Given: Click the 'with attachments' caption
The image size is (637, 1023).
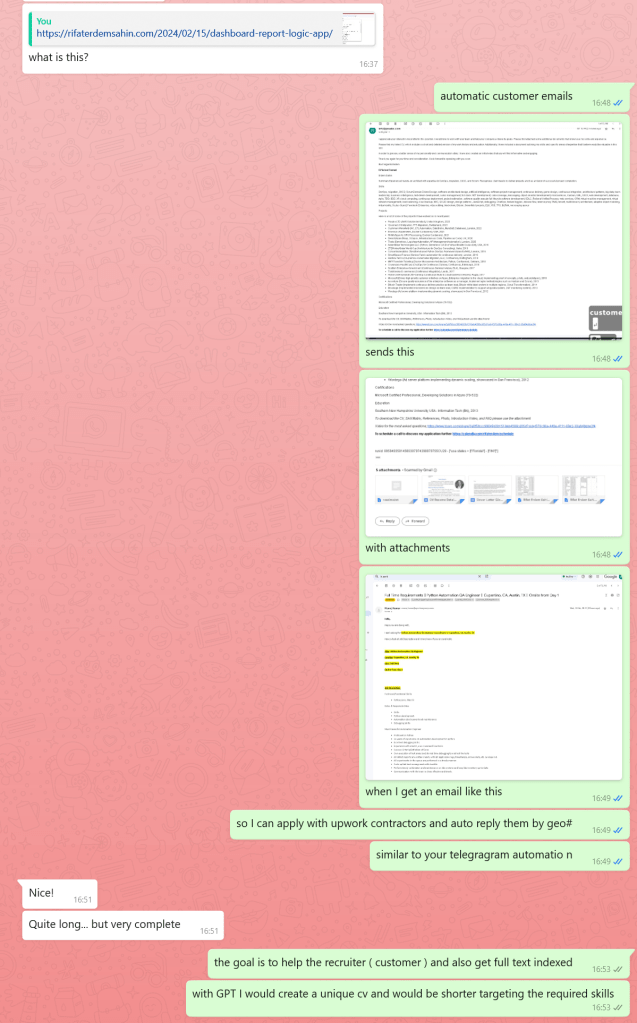Looking at the screenshot, I should 407,548.
